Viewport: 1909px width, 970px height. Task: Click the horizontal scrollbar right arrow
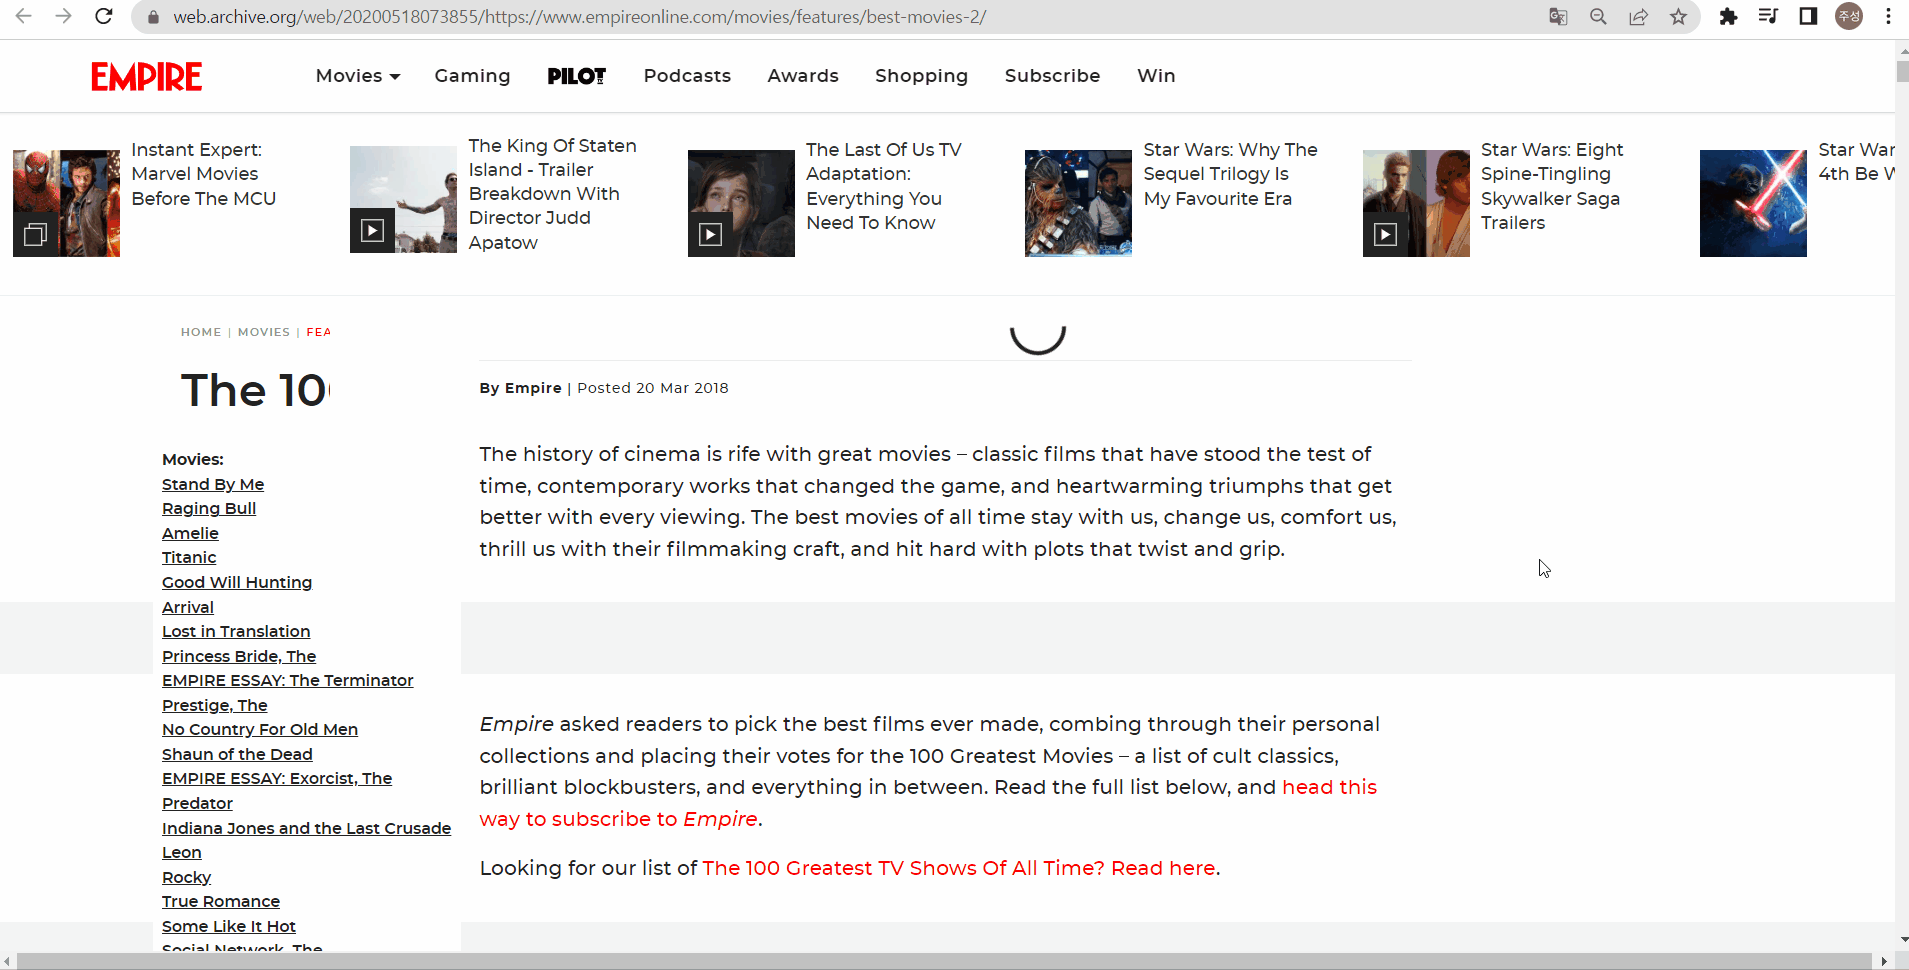click(x=1884, y=962)
